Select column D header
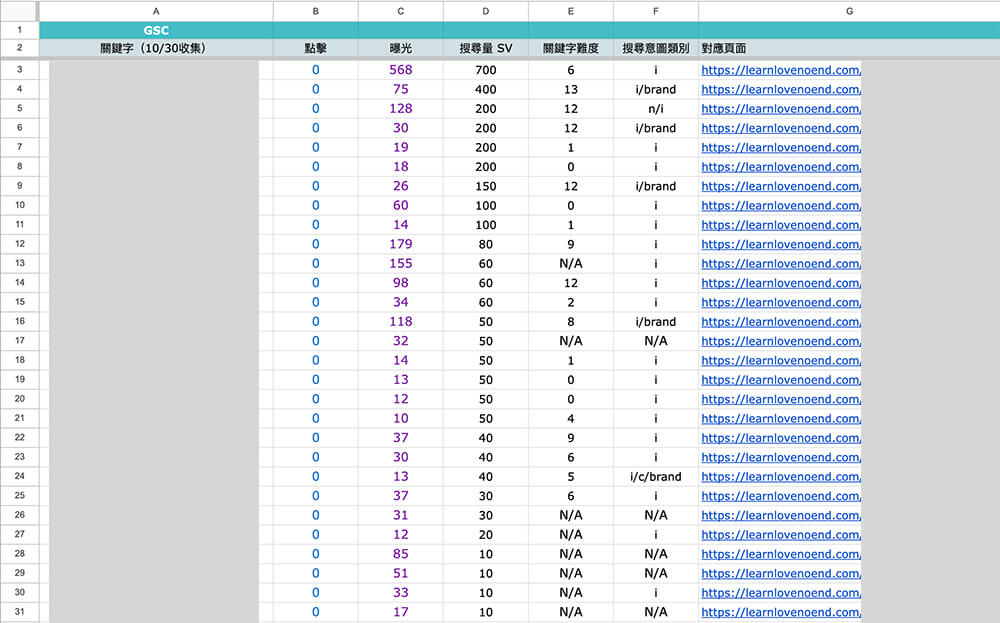1000x623 pixels. tap(486, 11)
